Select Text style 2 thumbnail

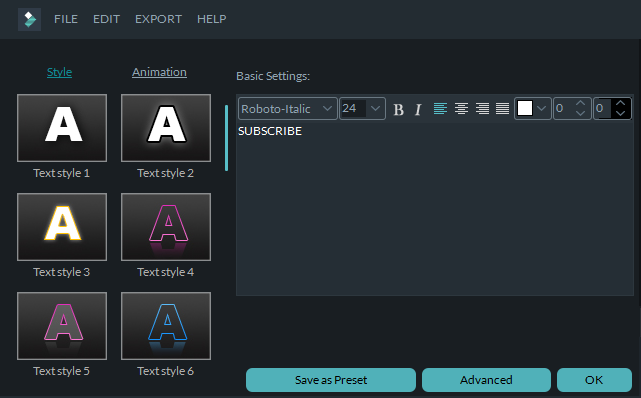tap(166, 128)
